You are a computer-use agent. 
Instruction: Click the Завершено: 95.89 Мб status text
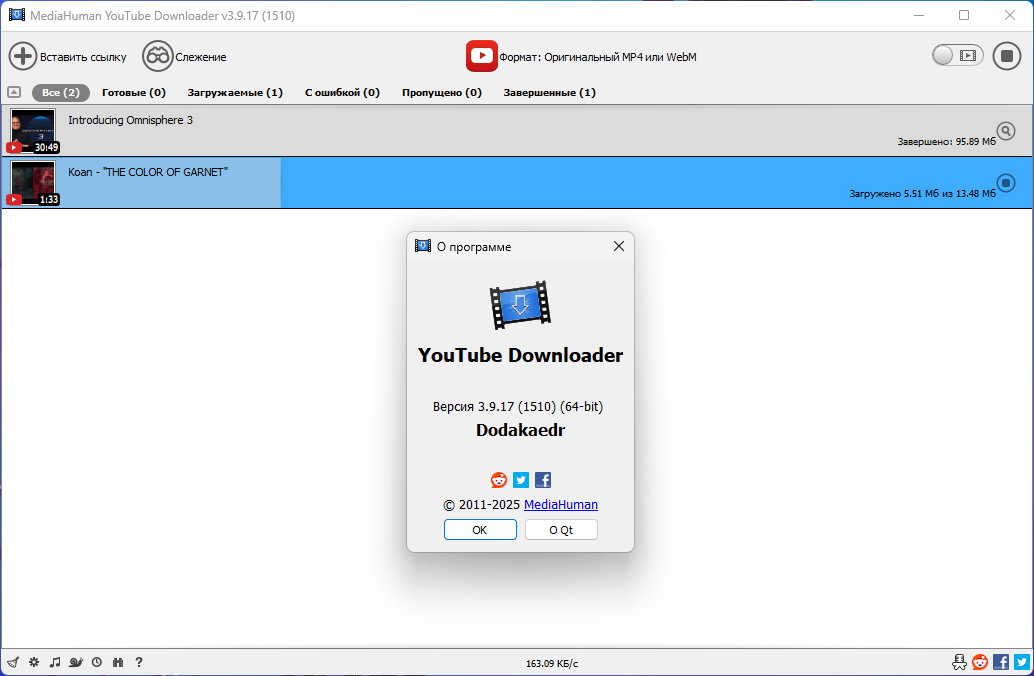(946, 142)
